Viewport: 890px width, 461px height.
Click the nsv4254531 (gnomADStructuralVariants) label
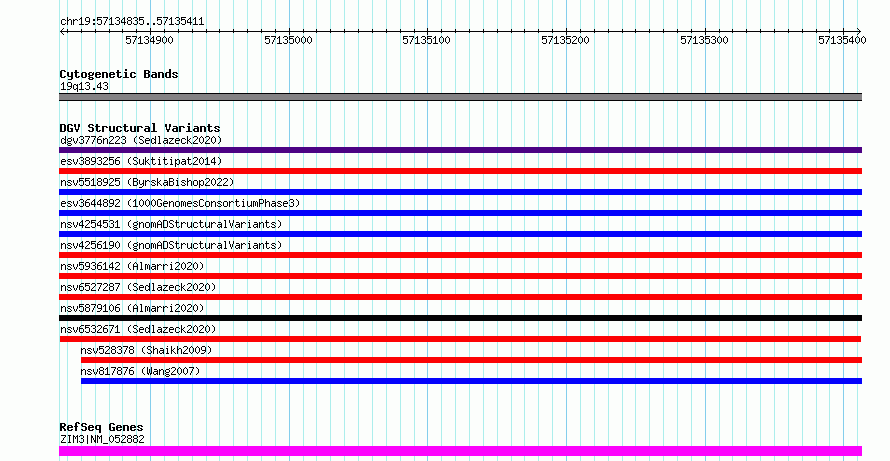[171, 224]
